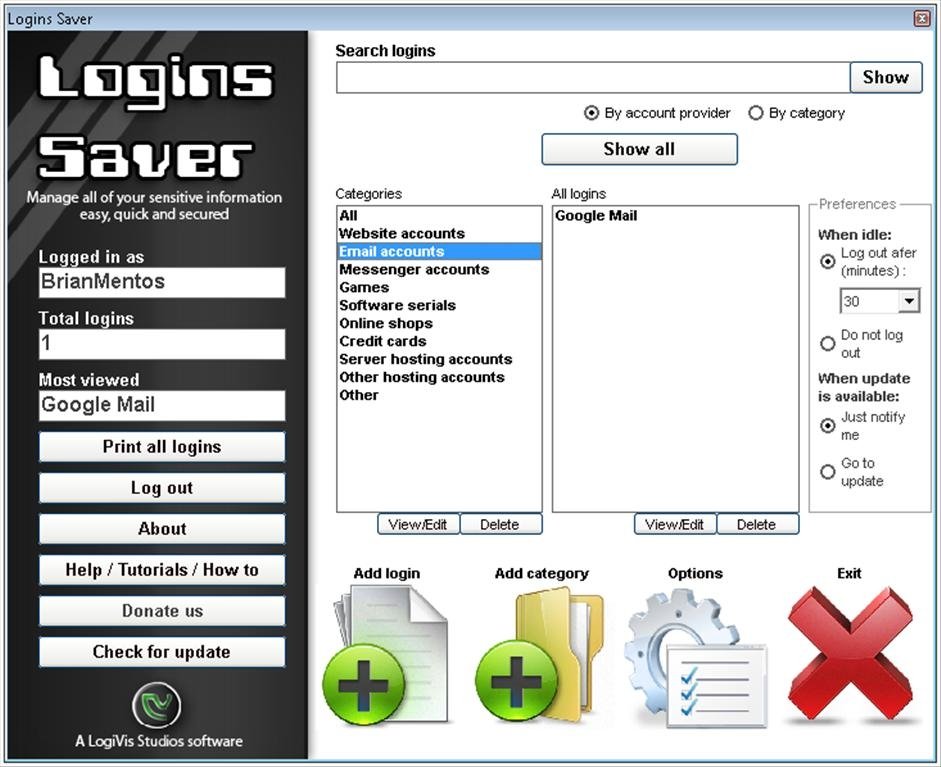Select the Online shops category
This screenshot has width=941, height=767.
pos(439,323)
